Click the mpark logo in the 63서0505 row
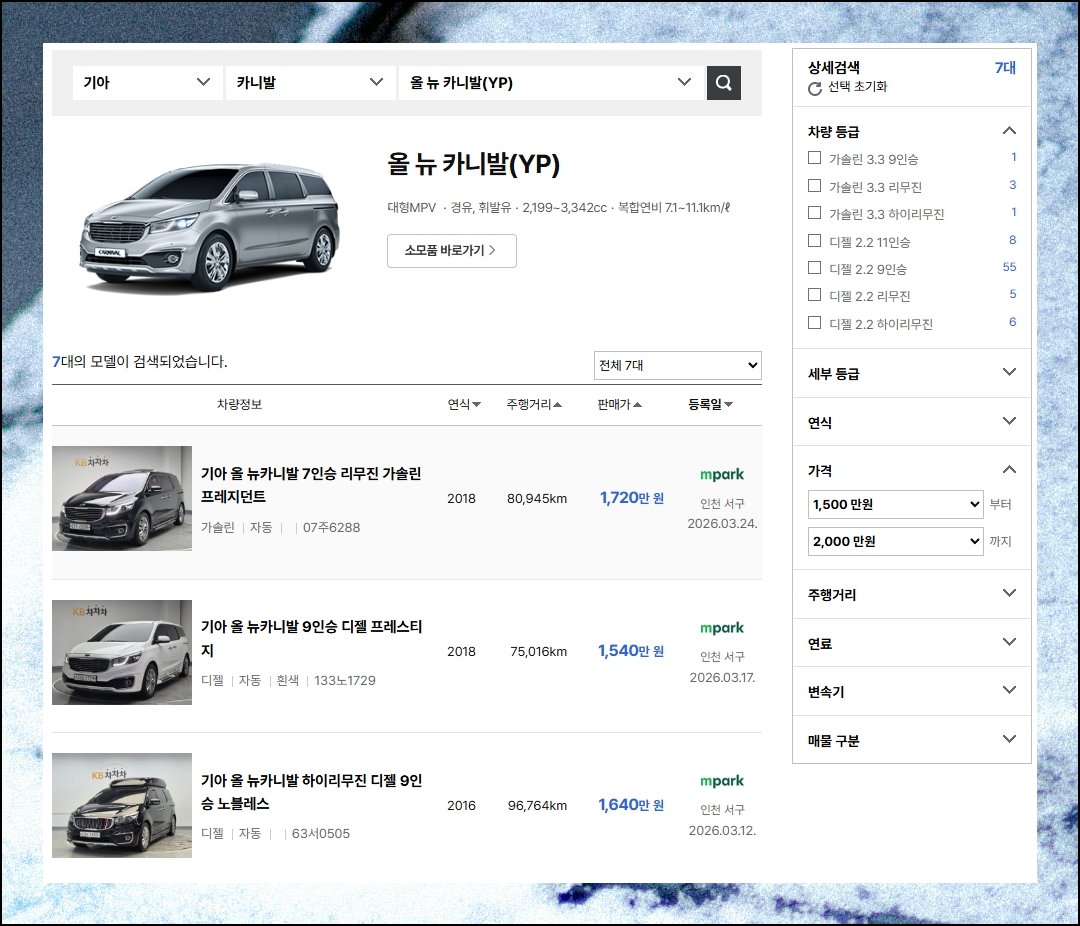Image resolution: width=1080 pixels, height=926 pixels. pos(722,781)
